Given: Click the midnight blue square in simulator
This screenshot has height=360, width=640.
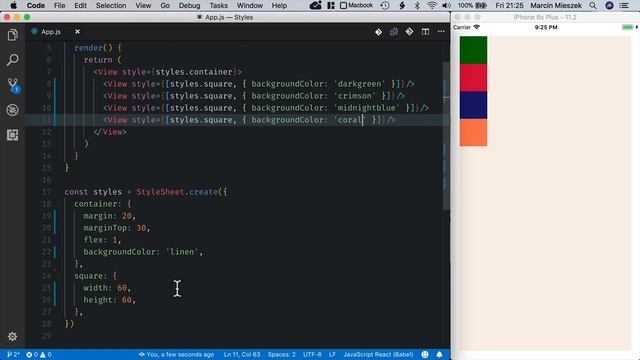Looking at the screenshot, I should pyautogui.click(x=473, y=105).
